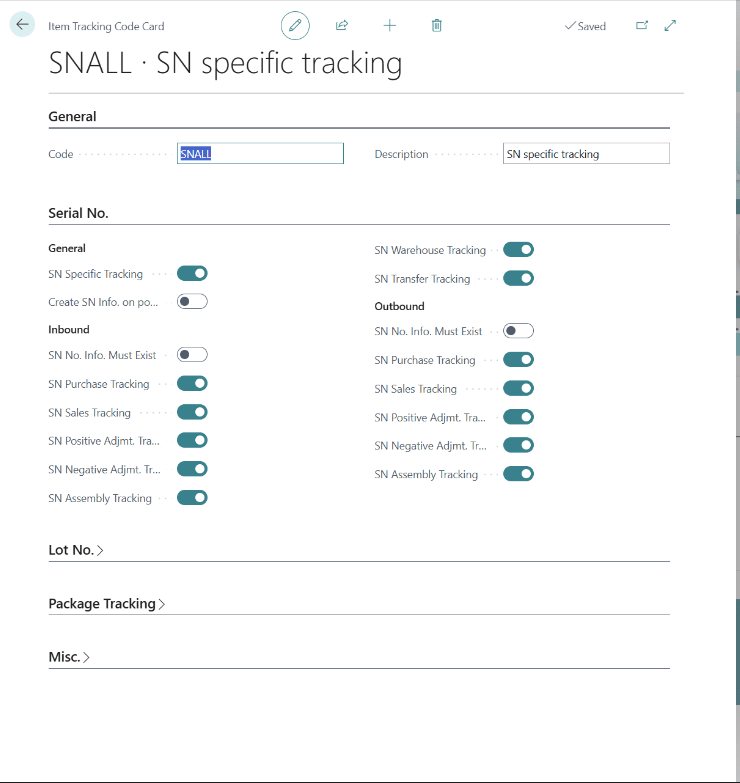Enable Outbound SN No. Info. Must Exist
The height and width of the screenshot is (783, 740).
pos(518,331)
